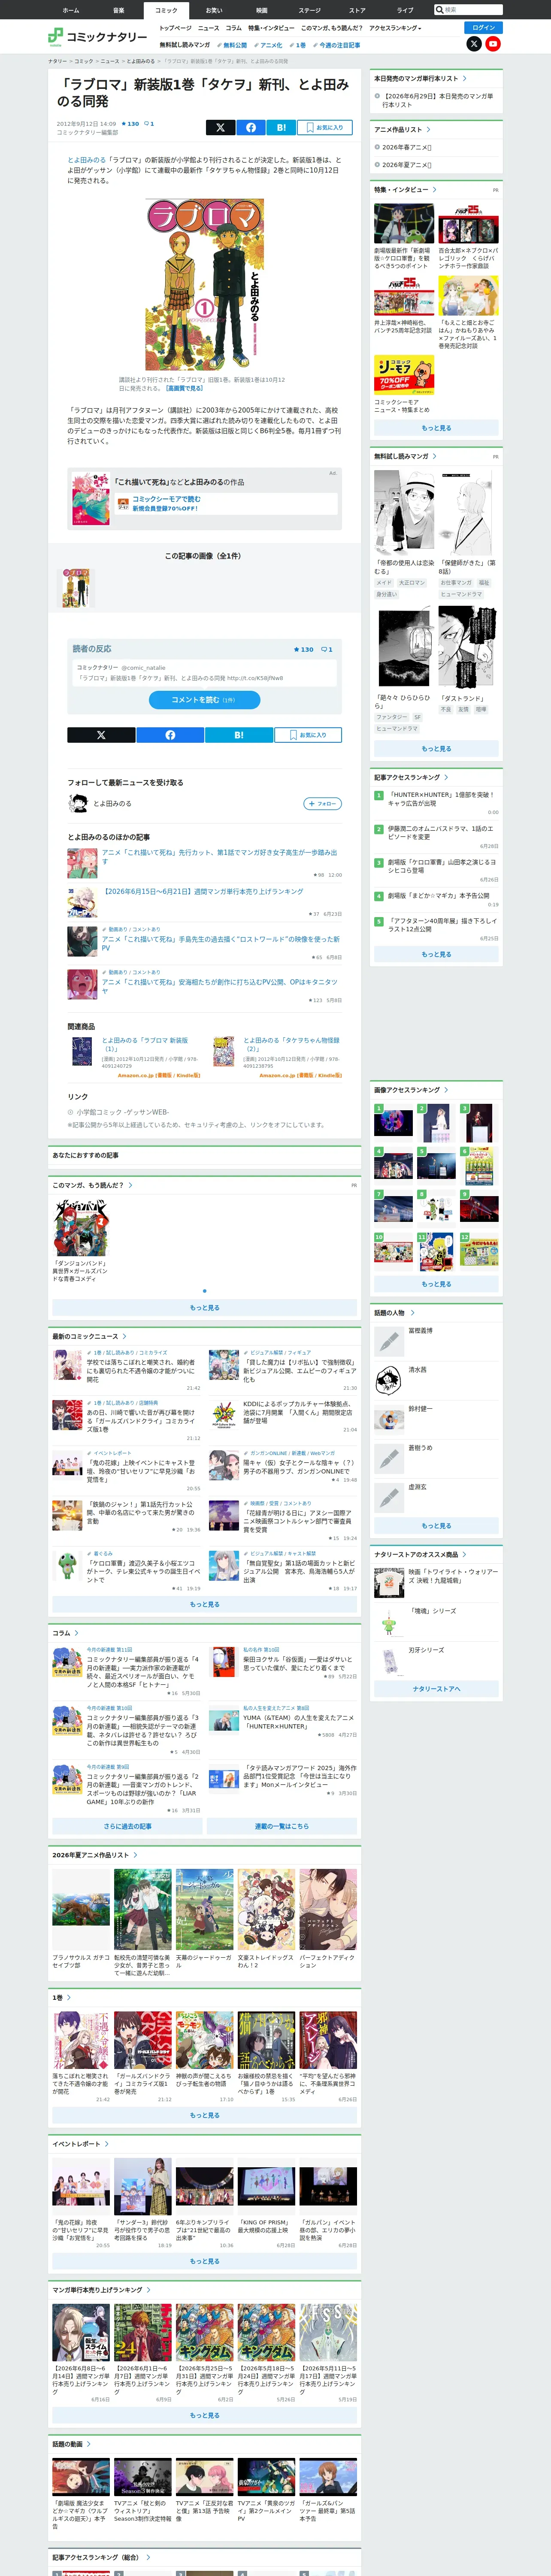Click the star count 130 beside the article date
The width and height of the screenshot is (551, 2576).
(130, 124)
